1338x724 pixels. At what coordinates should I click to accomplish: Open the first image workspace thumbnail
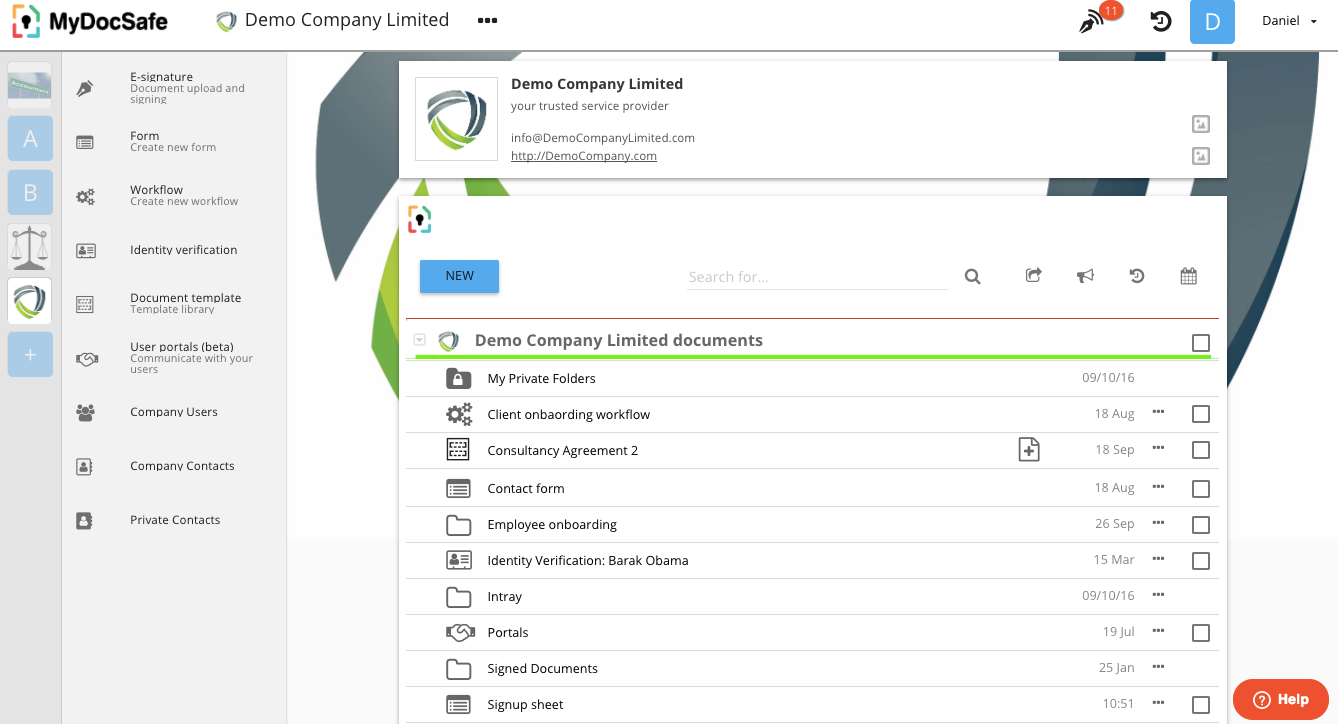coord(30,84)
